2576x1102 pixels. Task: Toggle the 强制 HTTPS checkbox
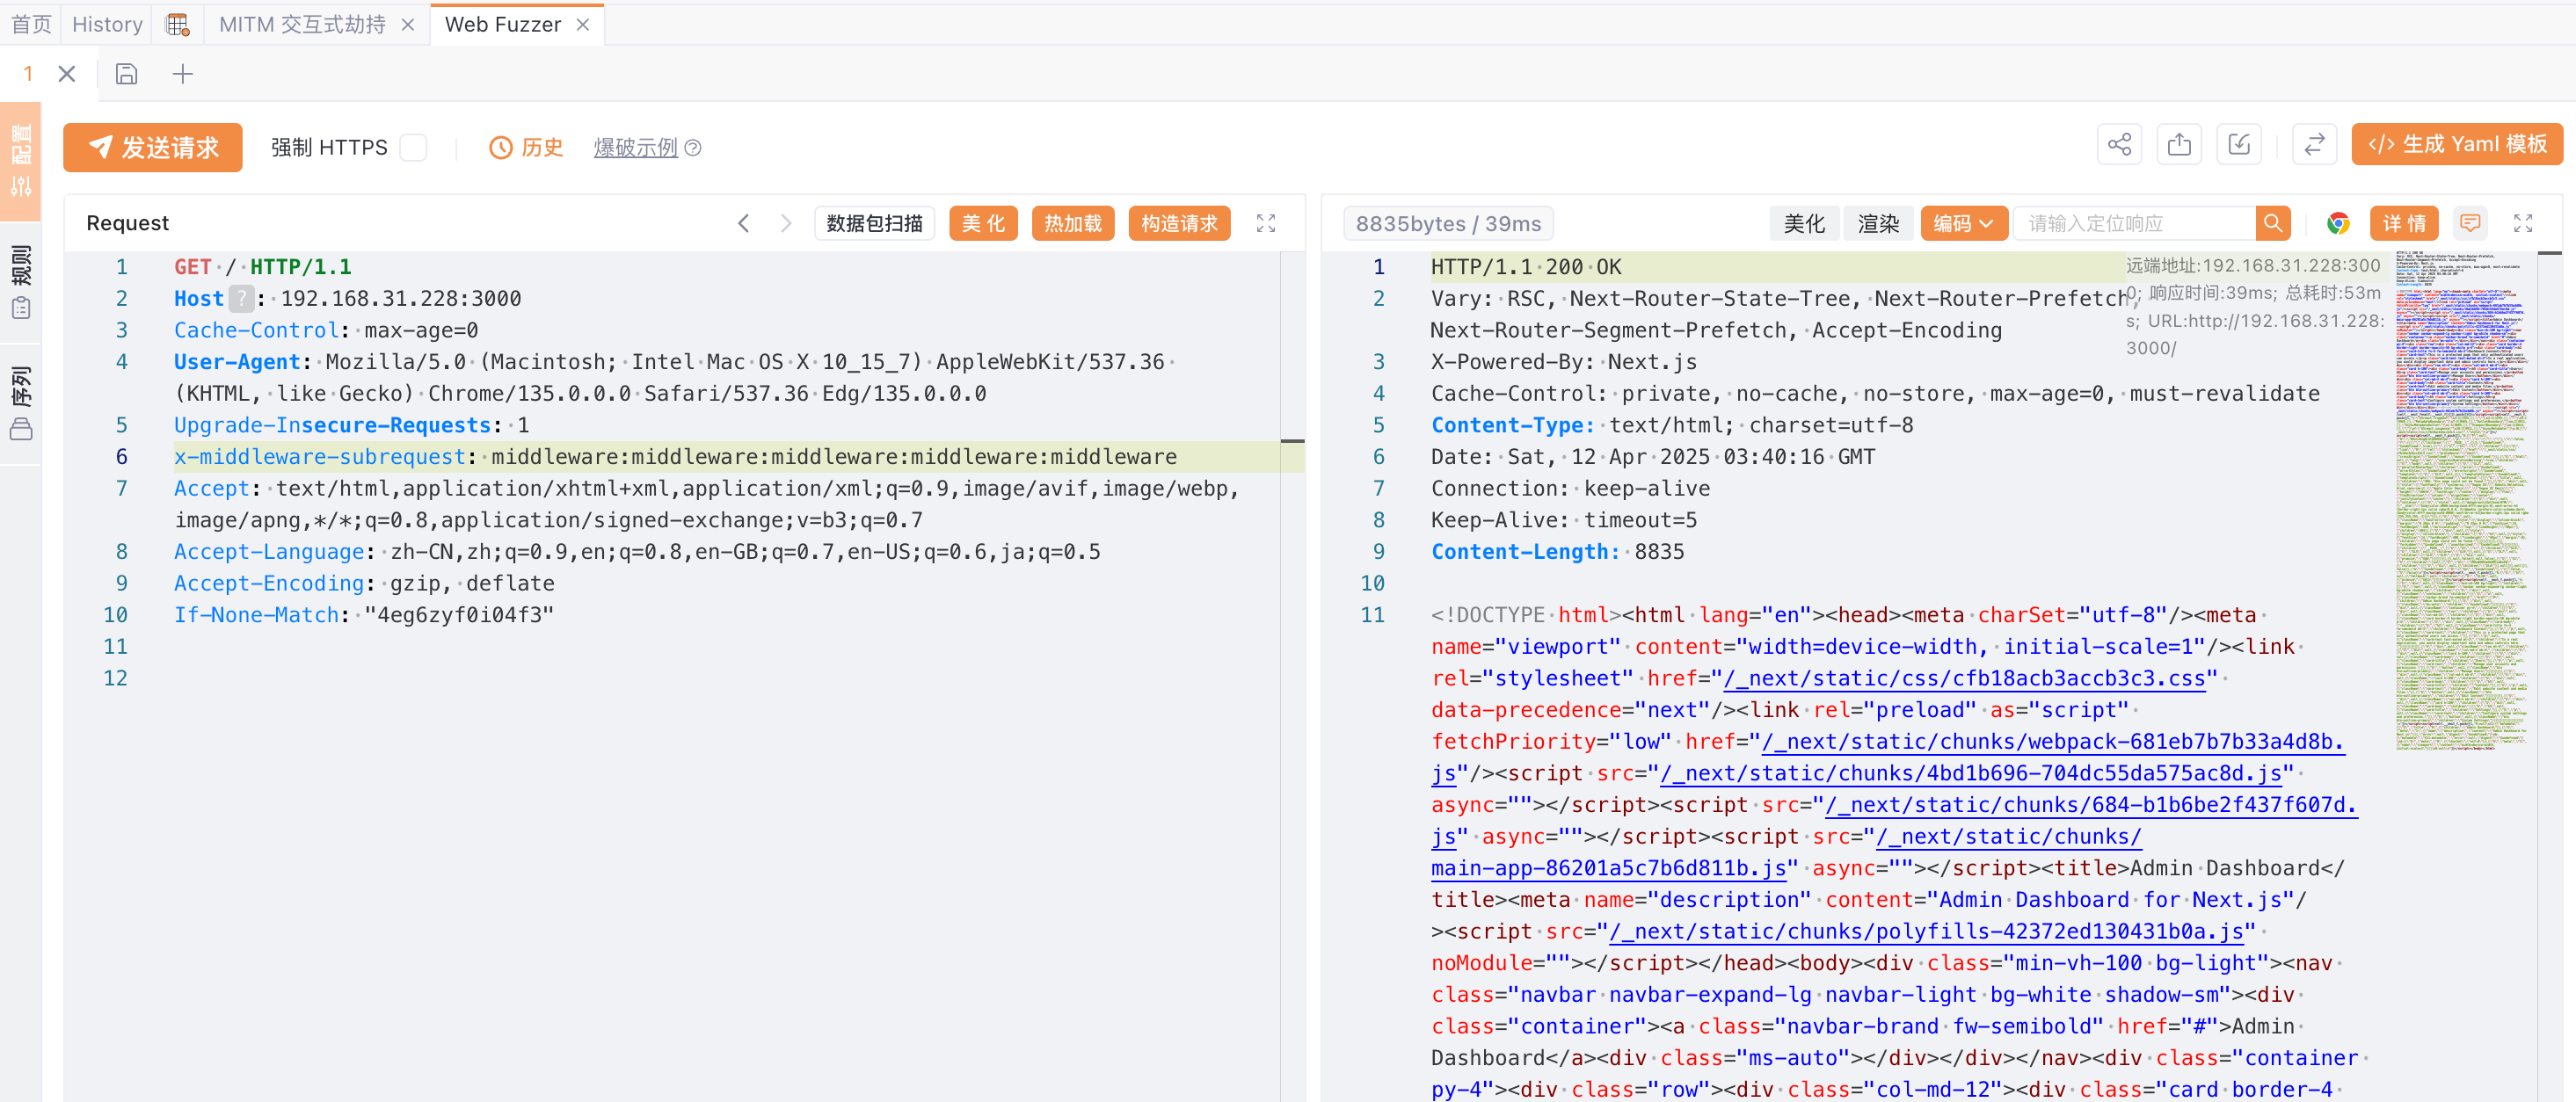pos(413,147)
